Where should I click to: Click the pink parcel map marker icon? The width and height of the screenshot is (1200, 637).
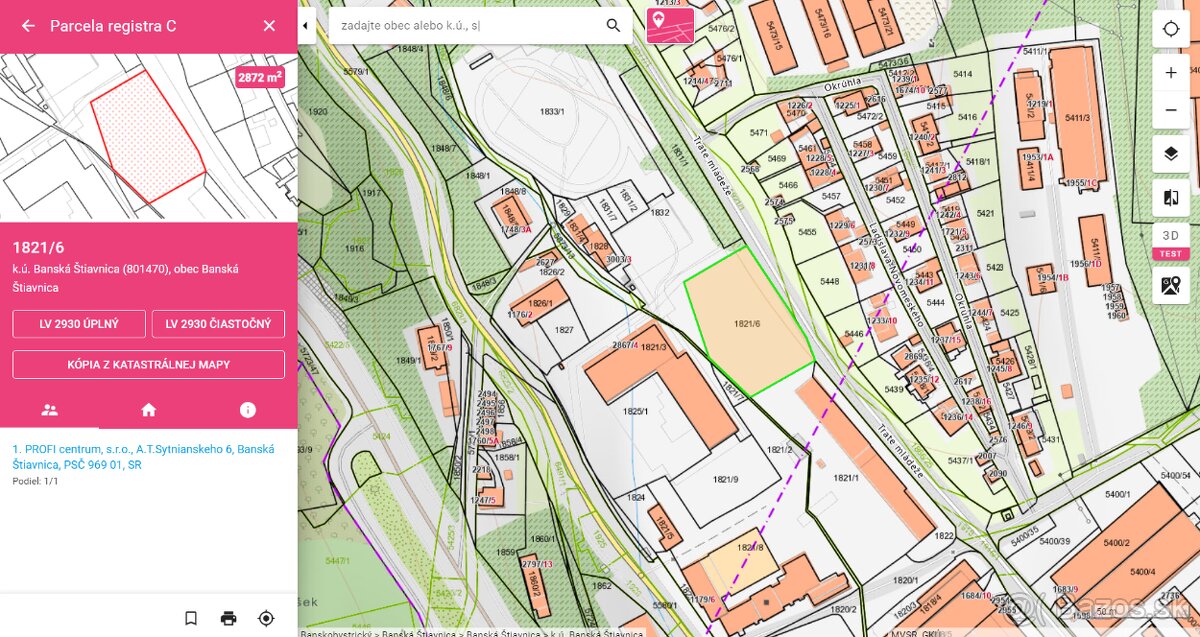tap(670, 25)
